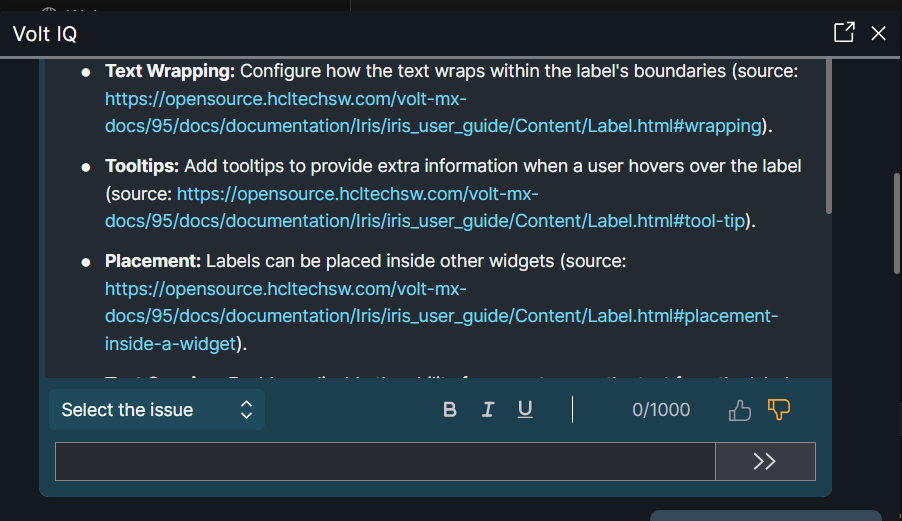Click the Tooltips bullet heading
This screenshot has height=521, width=902.
click(x=142, y=166)
